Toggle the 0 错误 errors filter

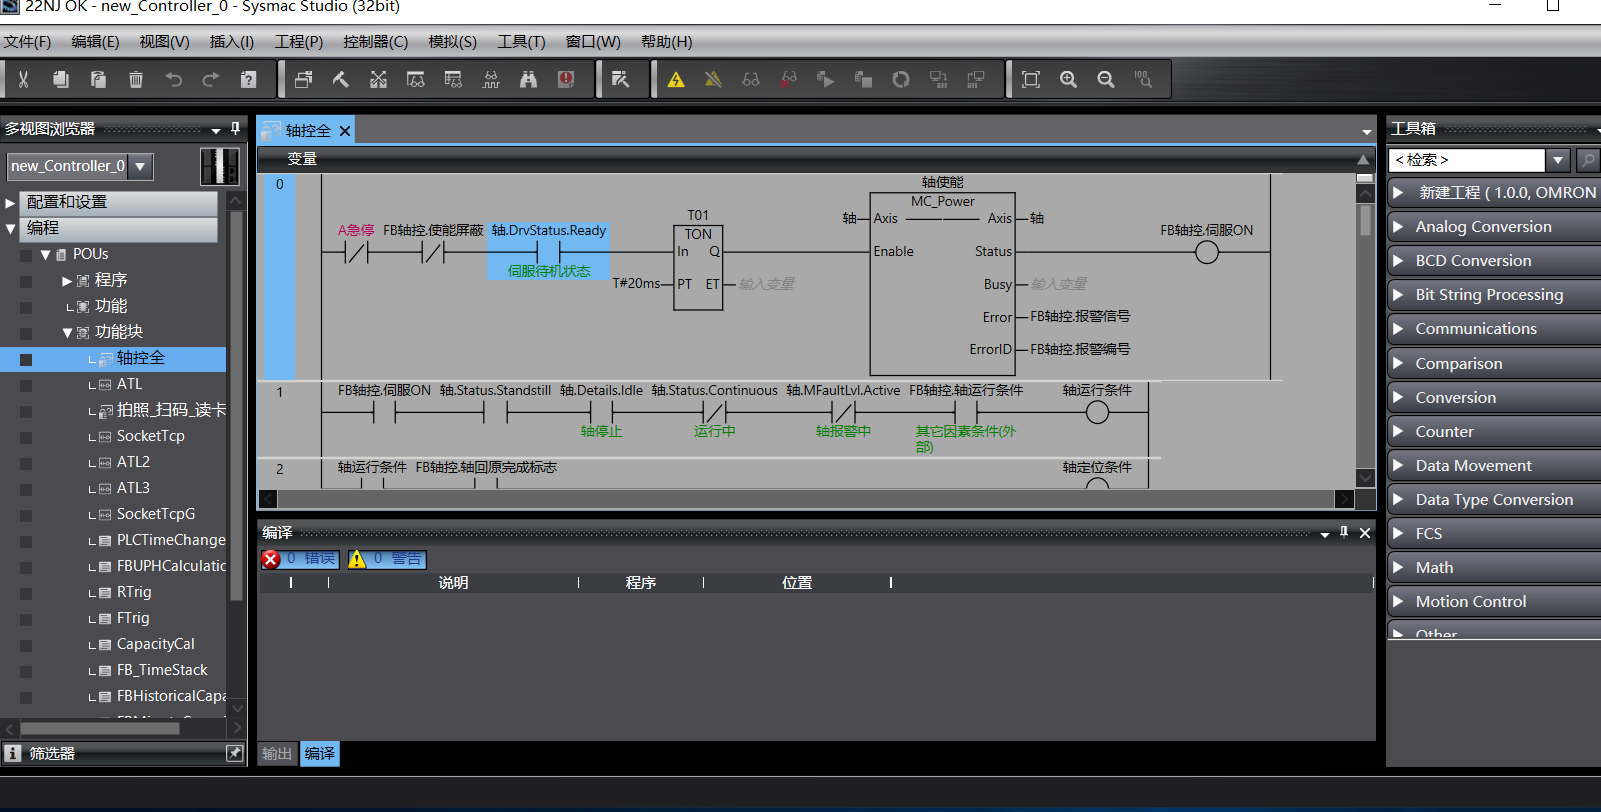pyautogui.click(x=300, y=559)
